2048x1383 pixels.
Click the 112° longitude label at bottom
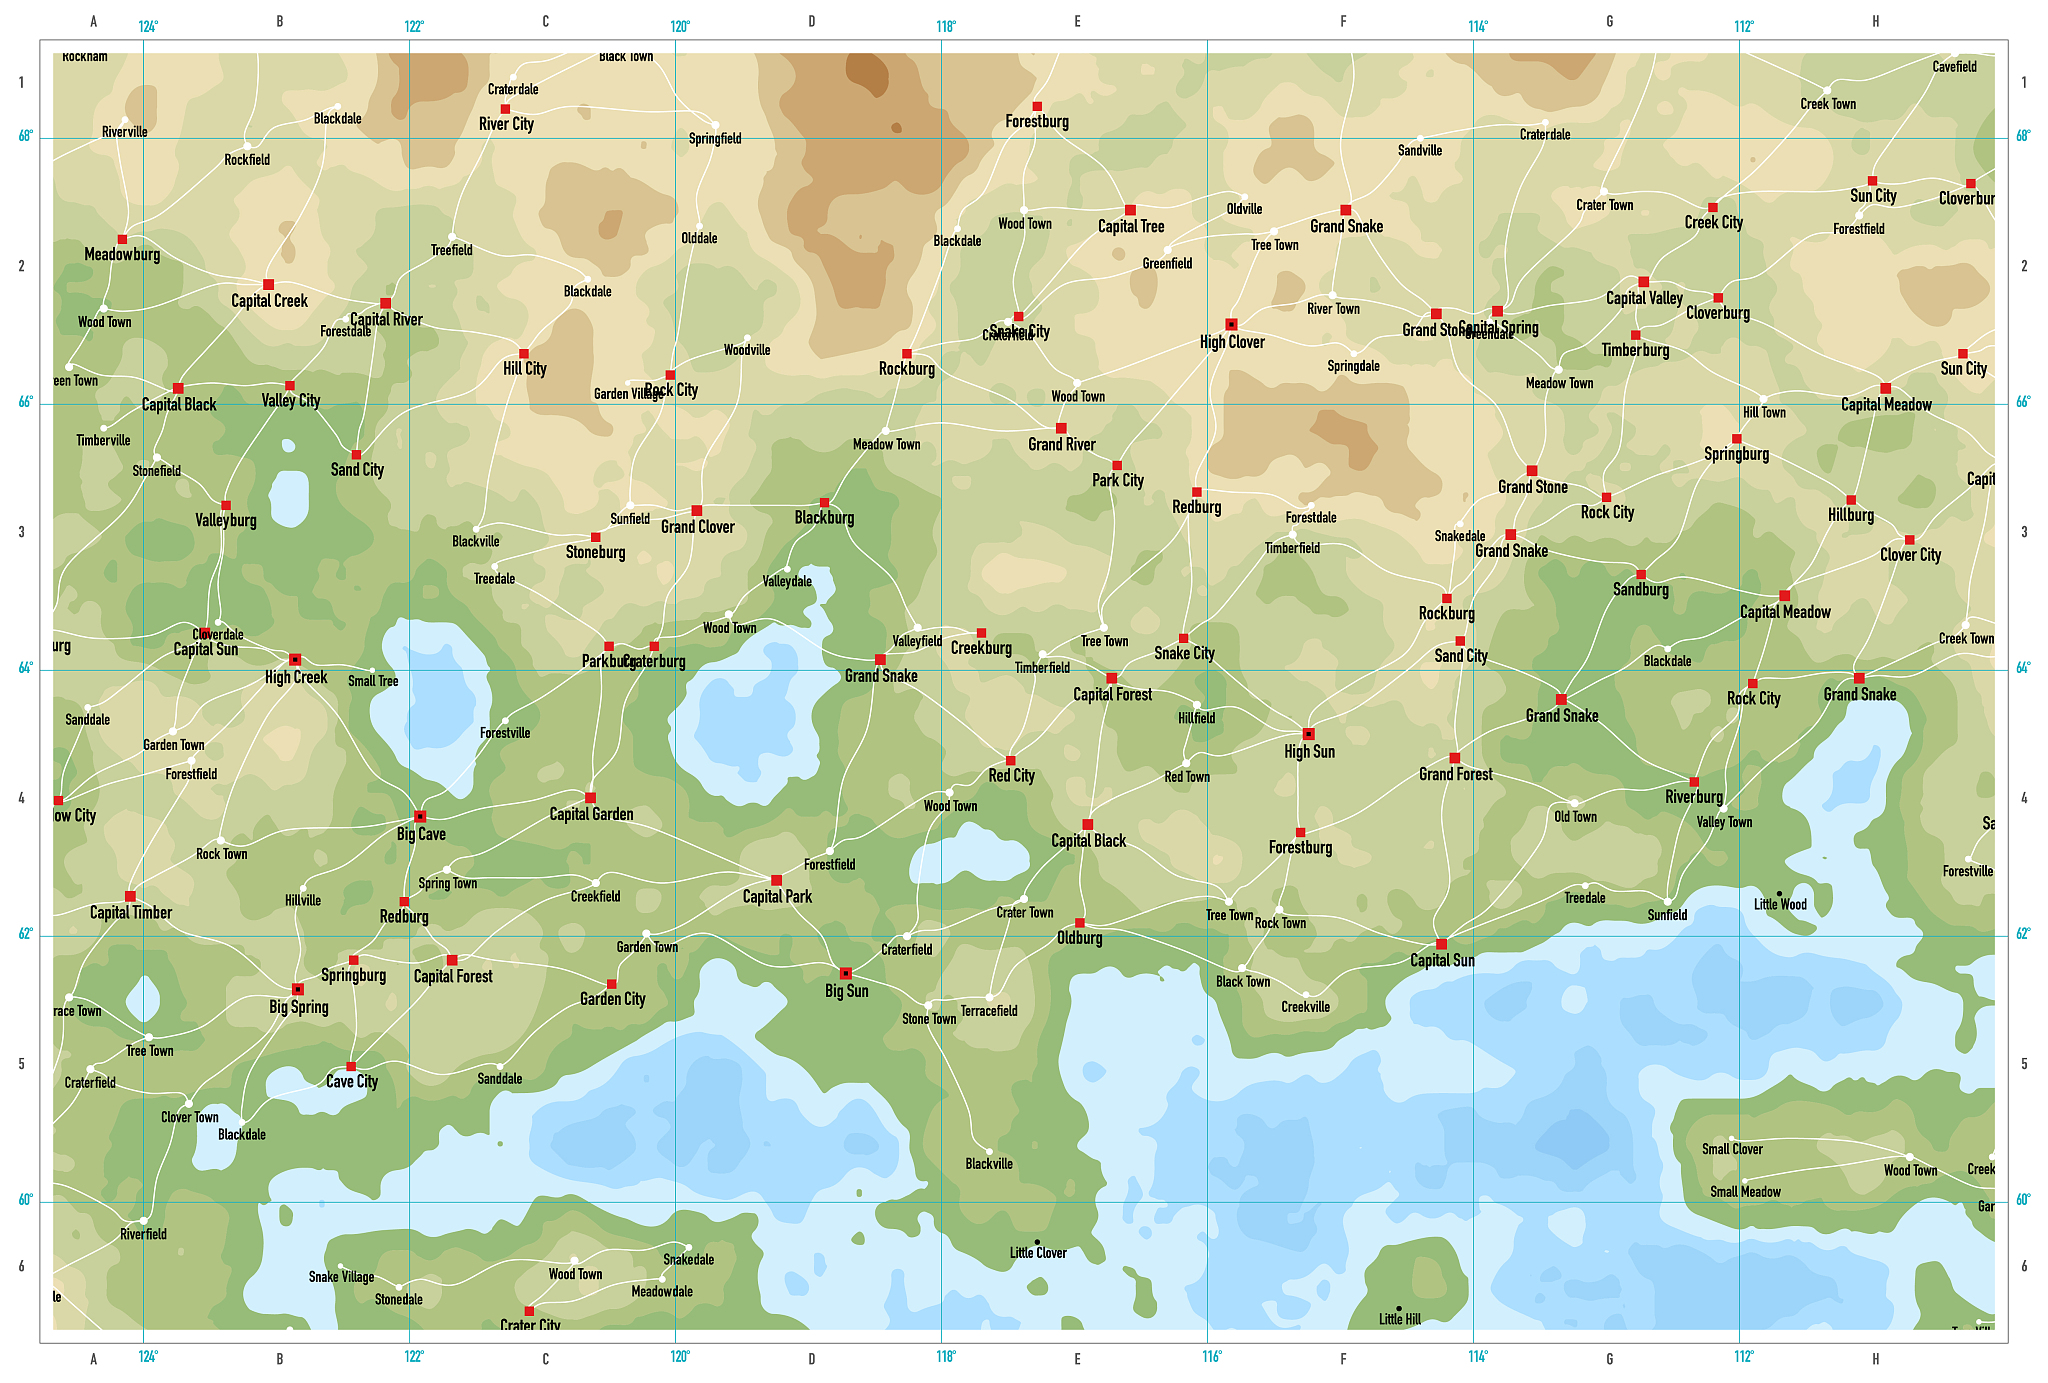click(x=1744, y=1357)
